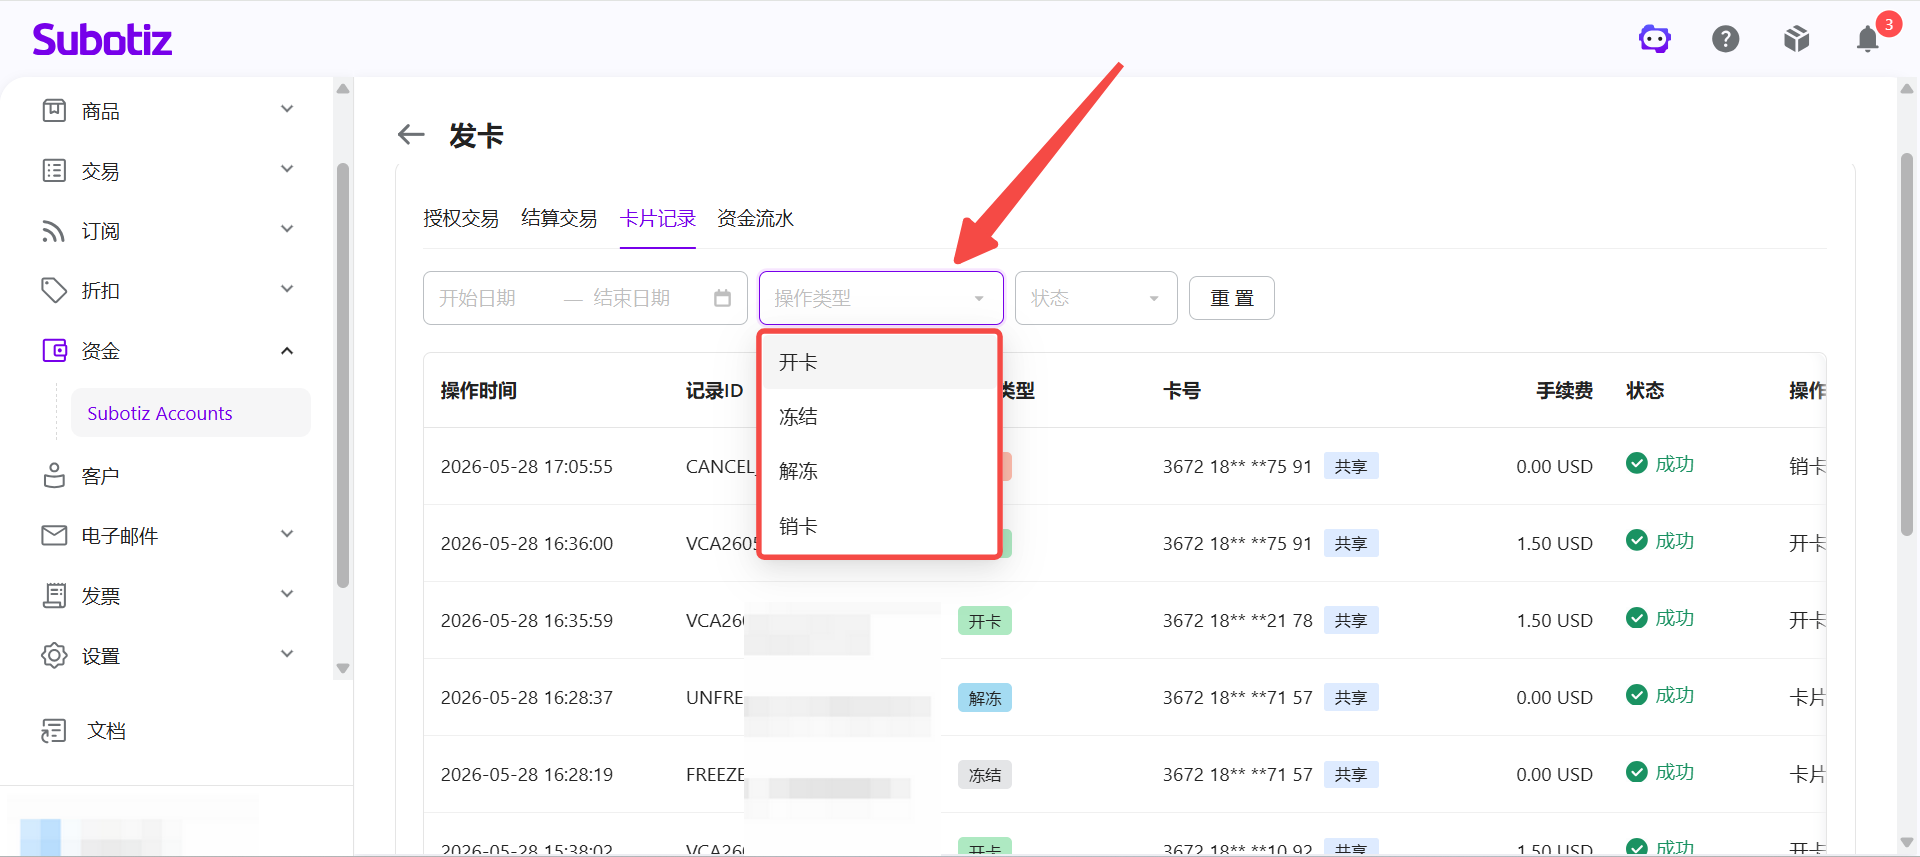Click 成功 status in 16:28:37 row
This screenshot has width=1920, height=857.
1674,695
